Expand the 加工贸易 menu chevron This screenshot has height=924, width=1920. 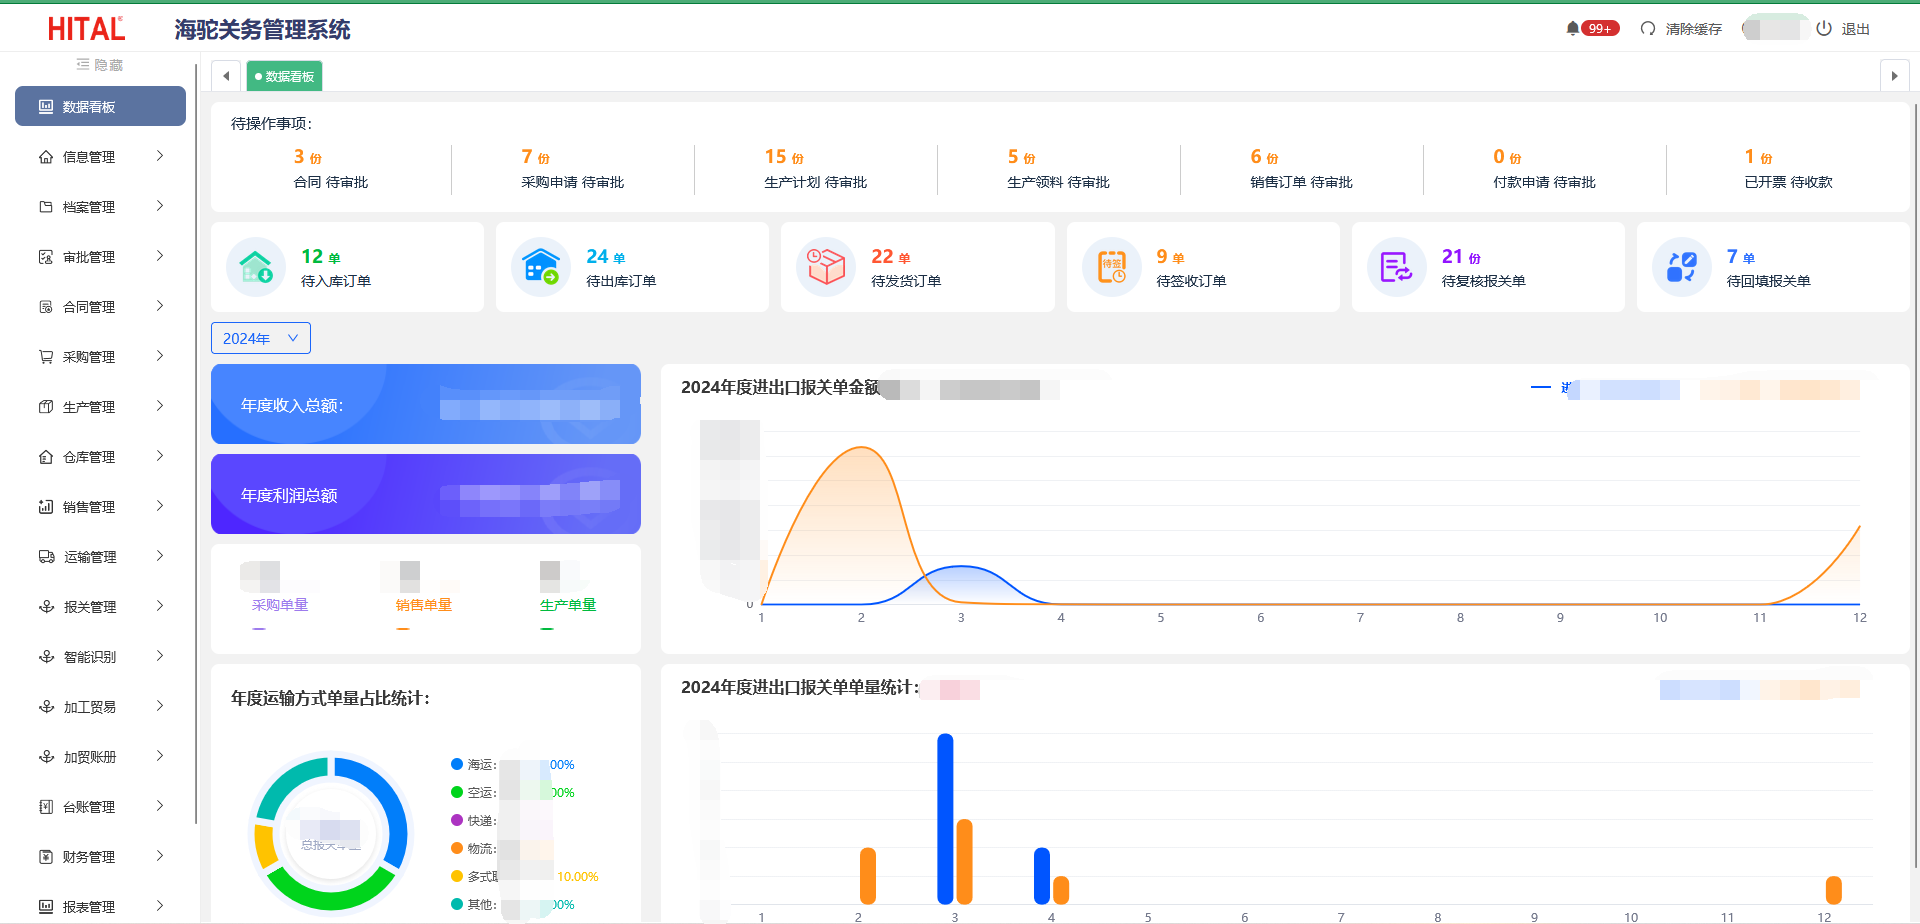(x=160, y=706)
